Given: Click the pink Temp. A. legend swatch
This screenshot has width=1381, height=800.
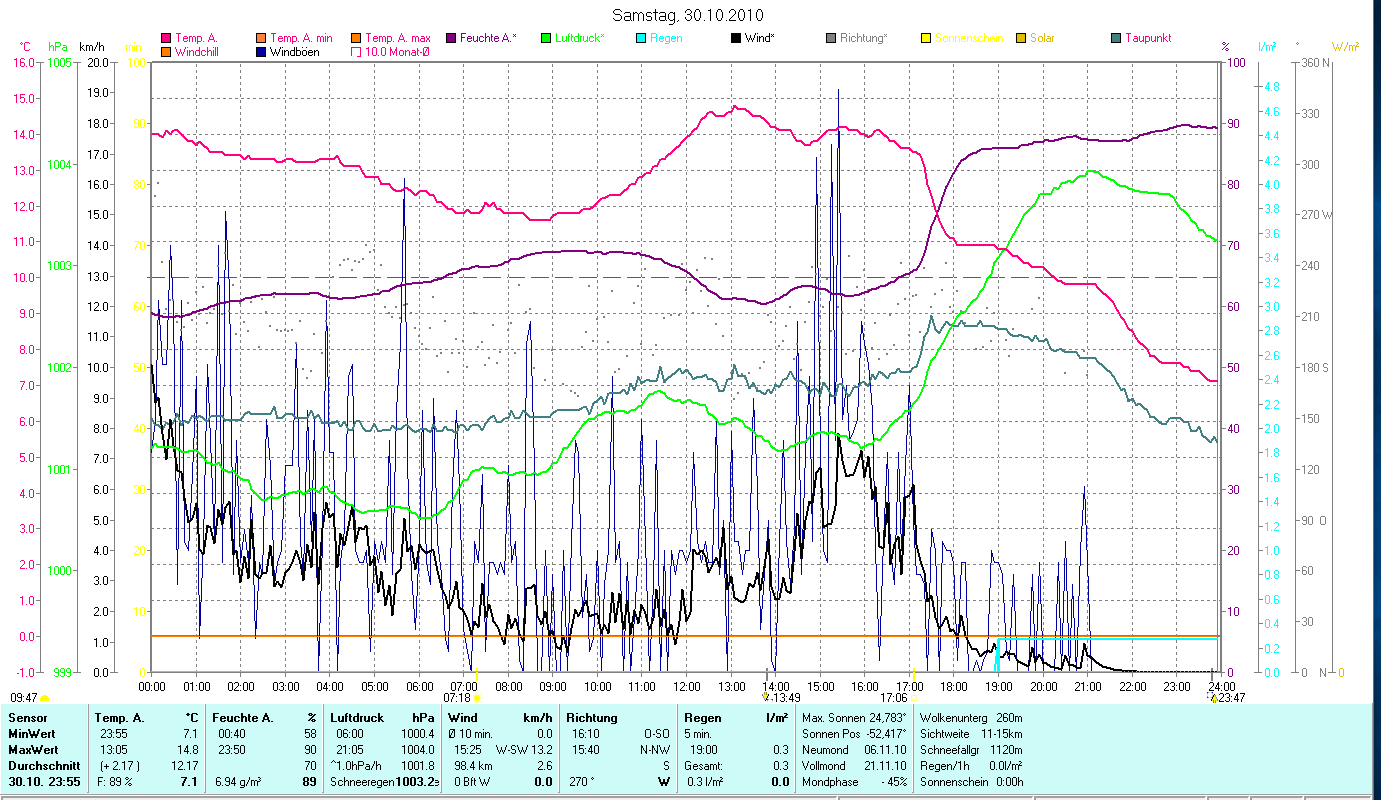Looking at the screenshot, I should [165, 38].
